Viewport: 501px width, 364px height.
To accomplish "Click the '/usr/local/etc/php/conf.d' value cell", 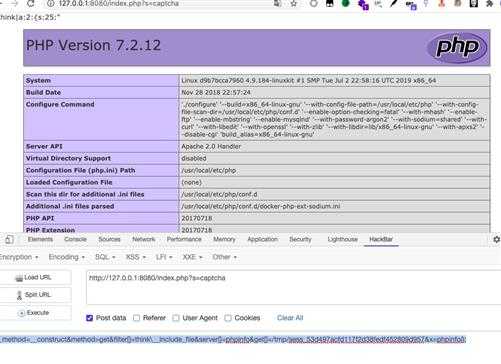I will pos(334,194).
